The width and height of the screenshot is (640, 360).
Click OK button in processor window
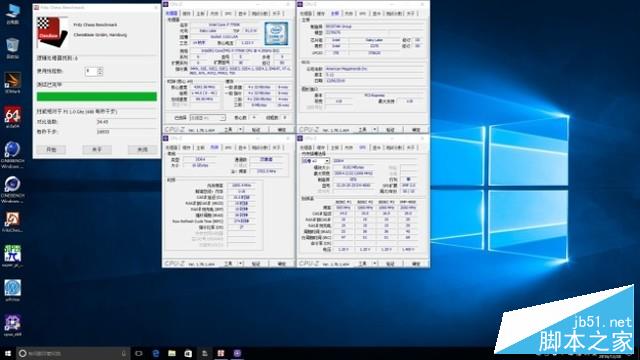282,129
